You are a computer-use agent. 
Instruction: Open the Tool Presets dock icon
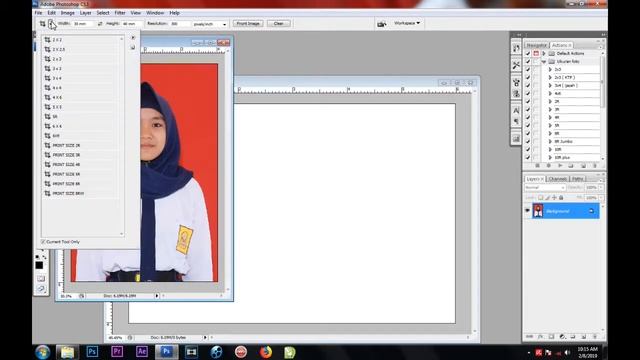(x=516, y=65)
